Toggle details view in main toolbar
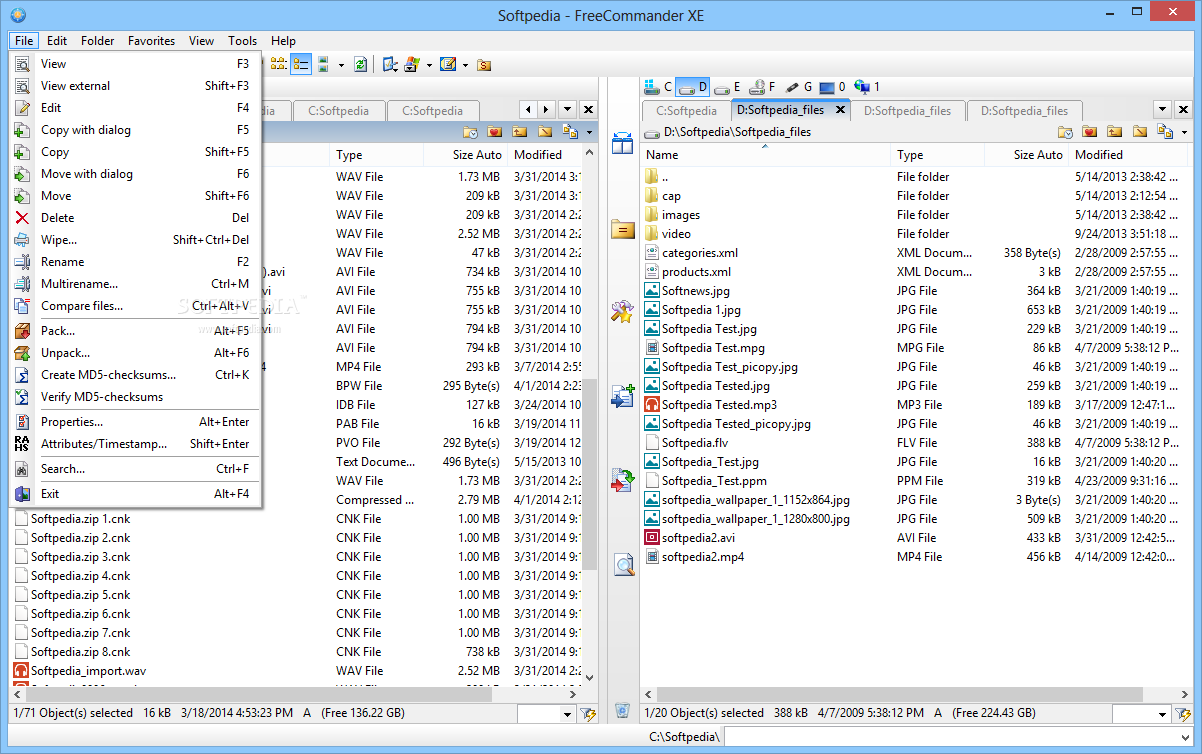The height and width of the screenshot is (754, 1202). (301, 64)
